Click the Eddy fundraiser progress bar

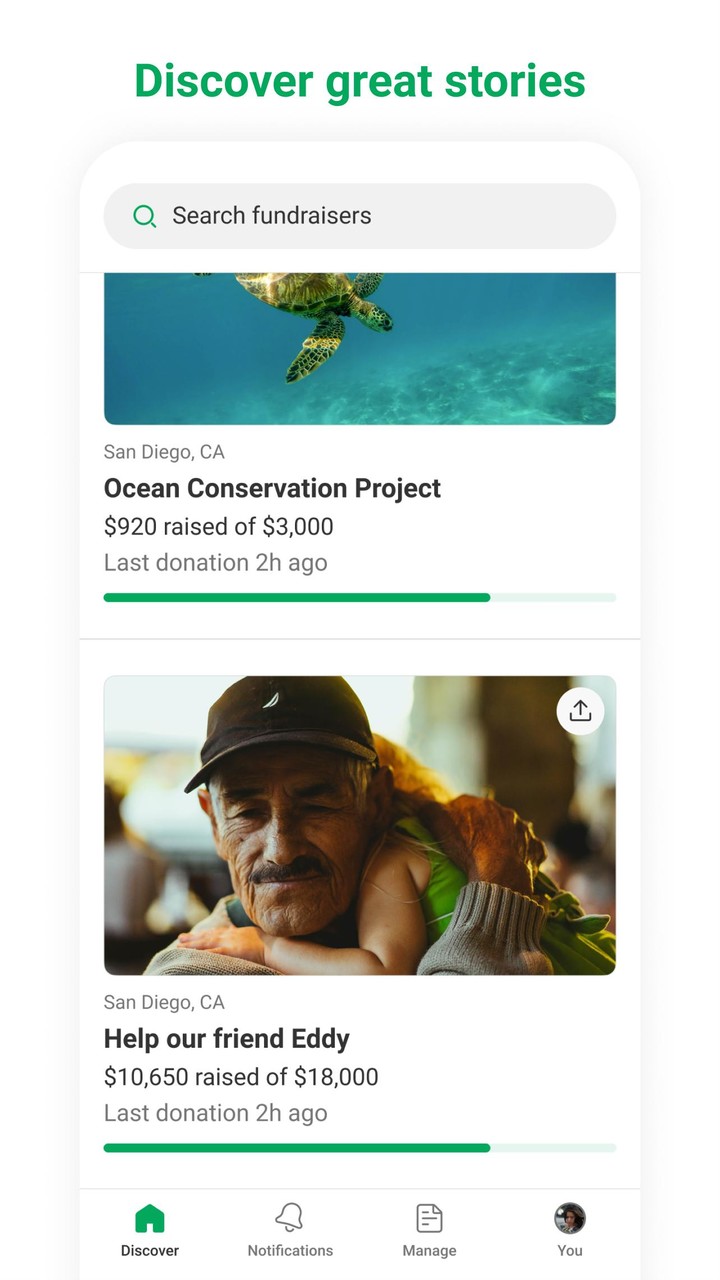[x=360, y=1148]
